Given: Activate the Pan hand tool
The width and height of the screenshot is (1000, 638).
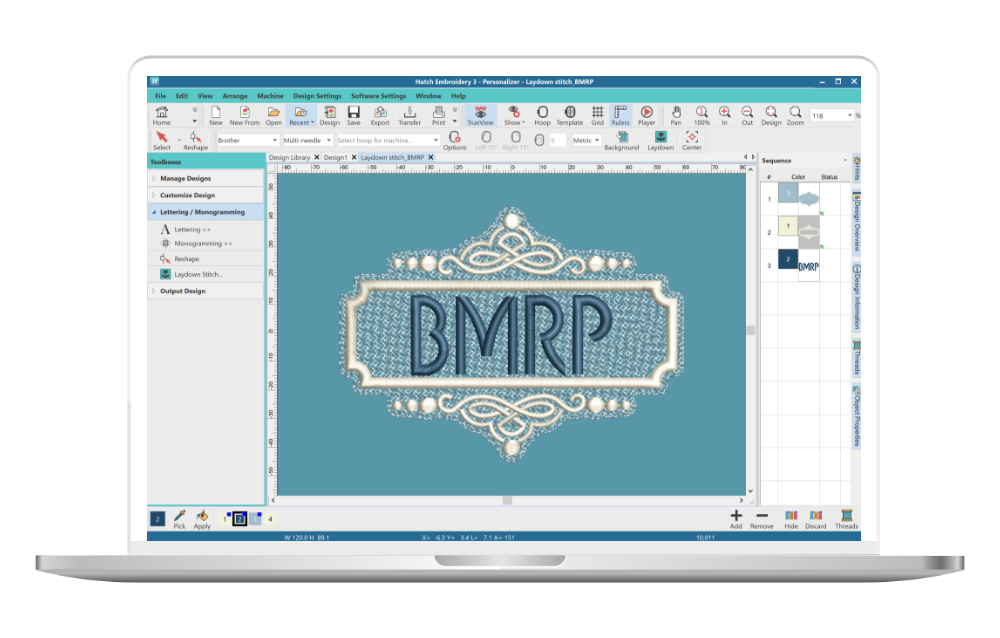Looking at the screenshot, I should click(x=676, y=114).
